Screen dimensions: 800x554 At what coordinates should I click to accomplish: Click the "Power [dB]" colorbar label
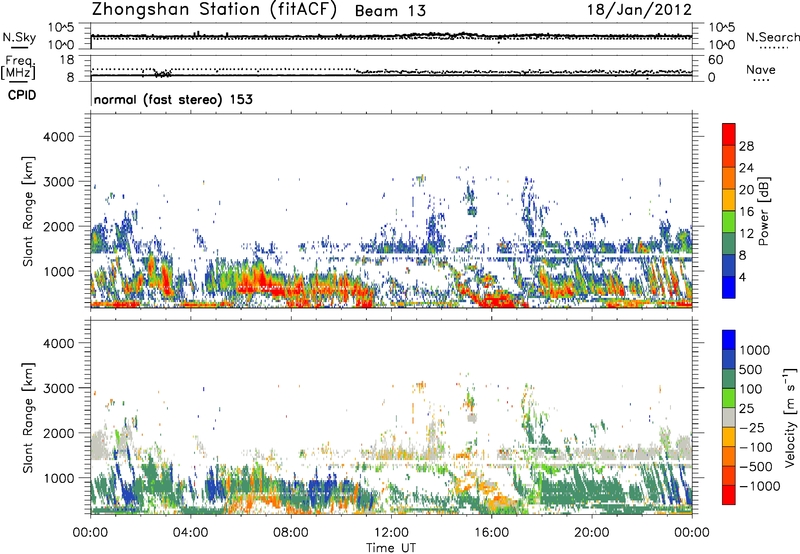(x=764, y=211)
